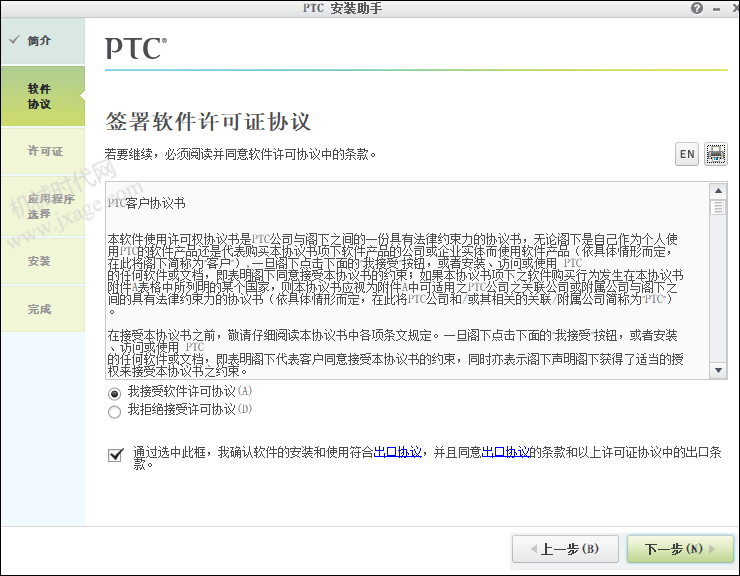Open the second 出口协议 link

click(x=505, y=452)
